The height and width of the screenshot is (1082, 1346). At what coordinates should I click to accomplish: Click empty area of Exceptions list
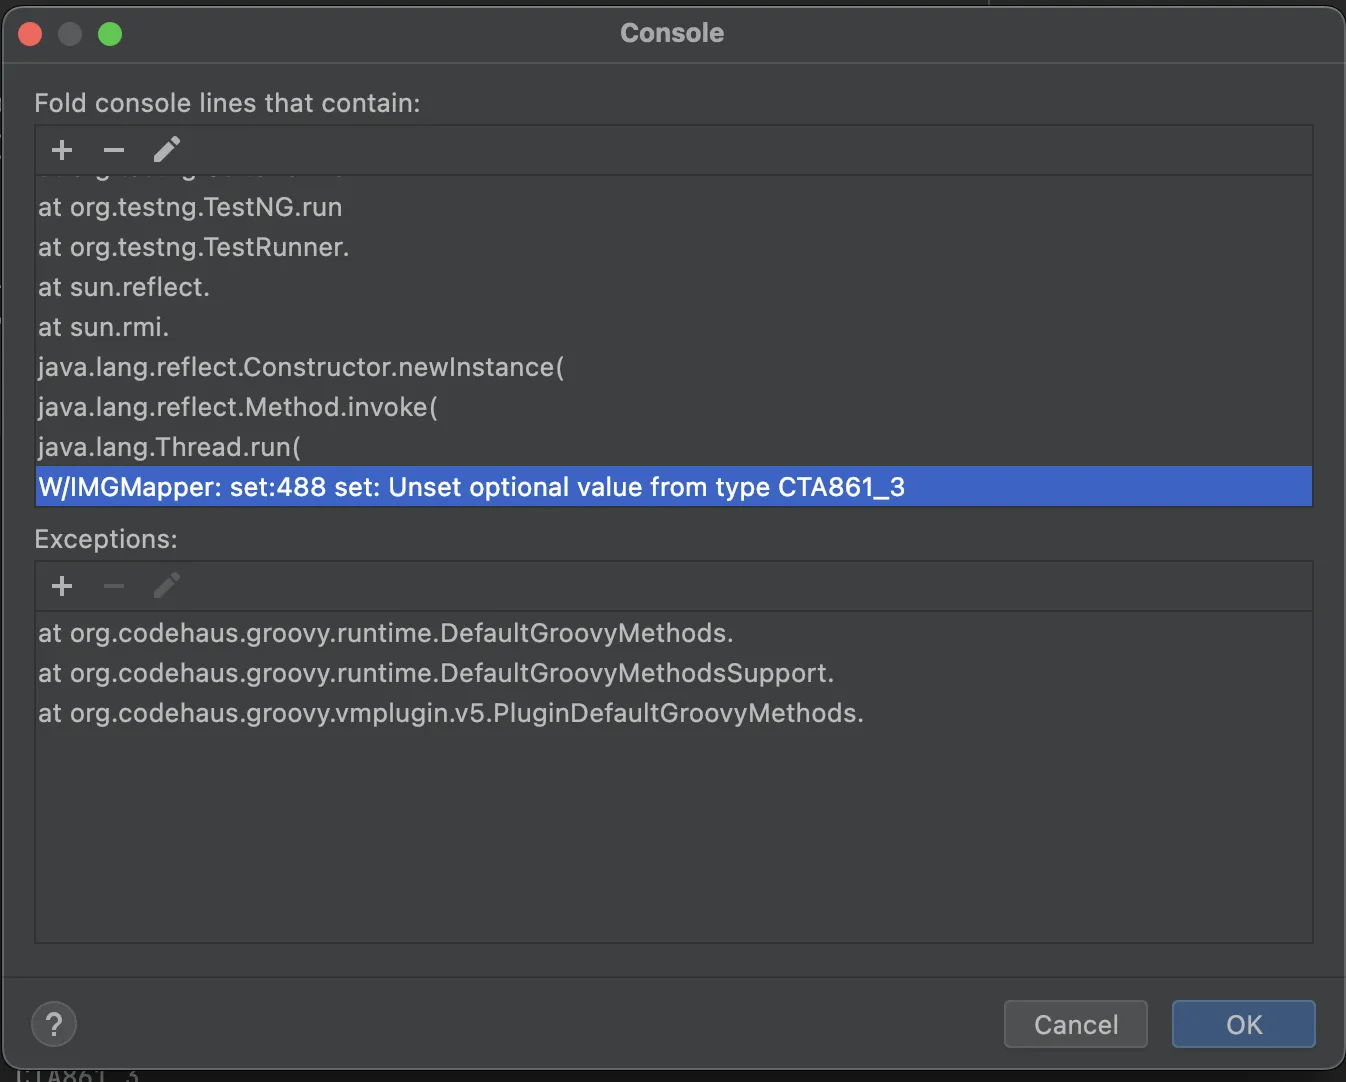pos(673,840)
